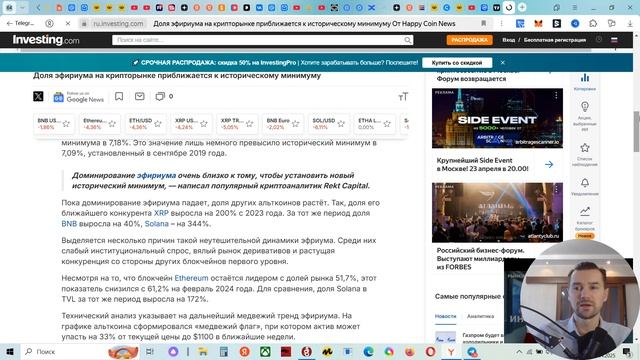The height and width of the screenshot is (360, 640).
Task: Open notifications bell in right sidebar
Action: coord(585,182)
